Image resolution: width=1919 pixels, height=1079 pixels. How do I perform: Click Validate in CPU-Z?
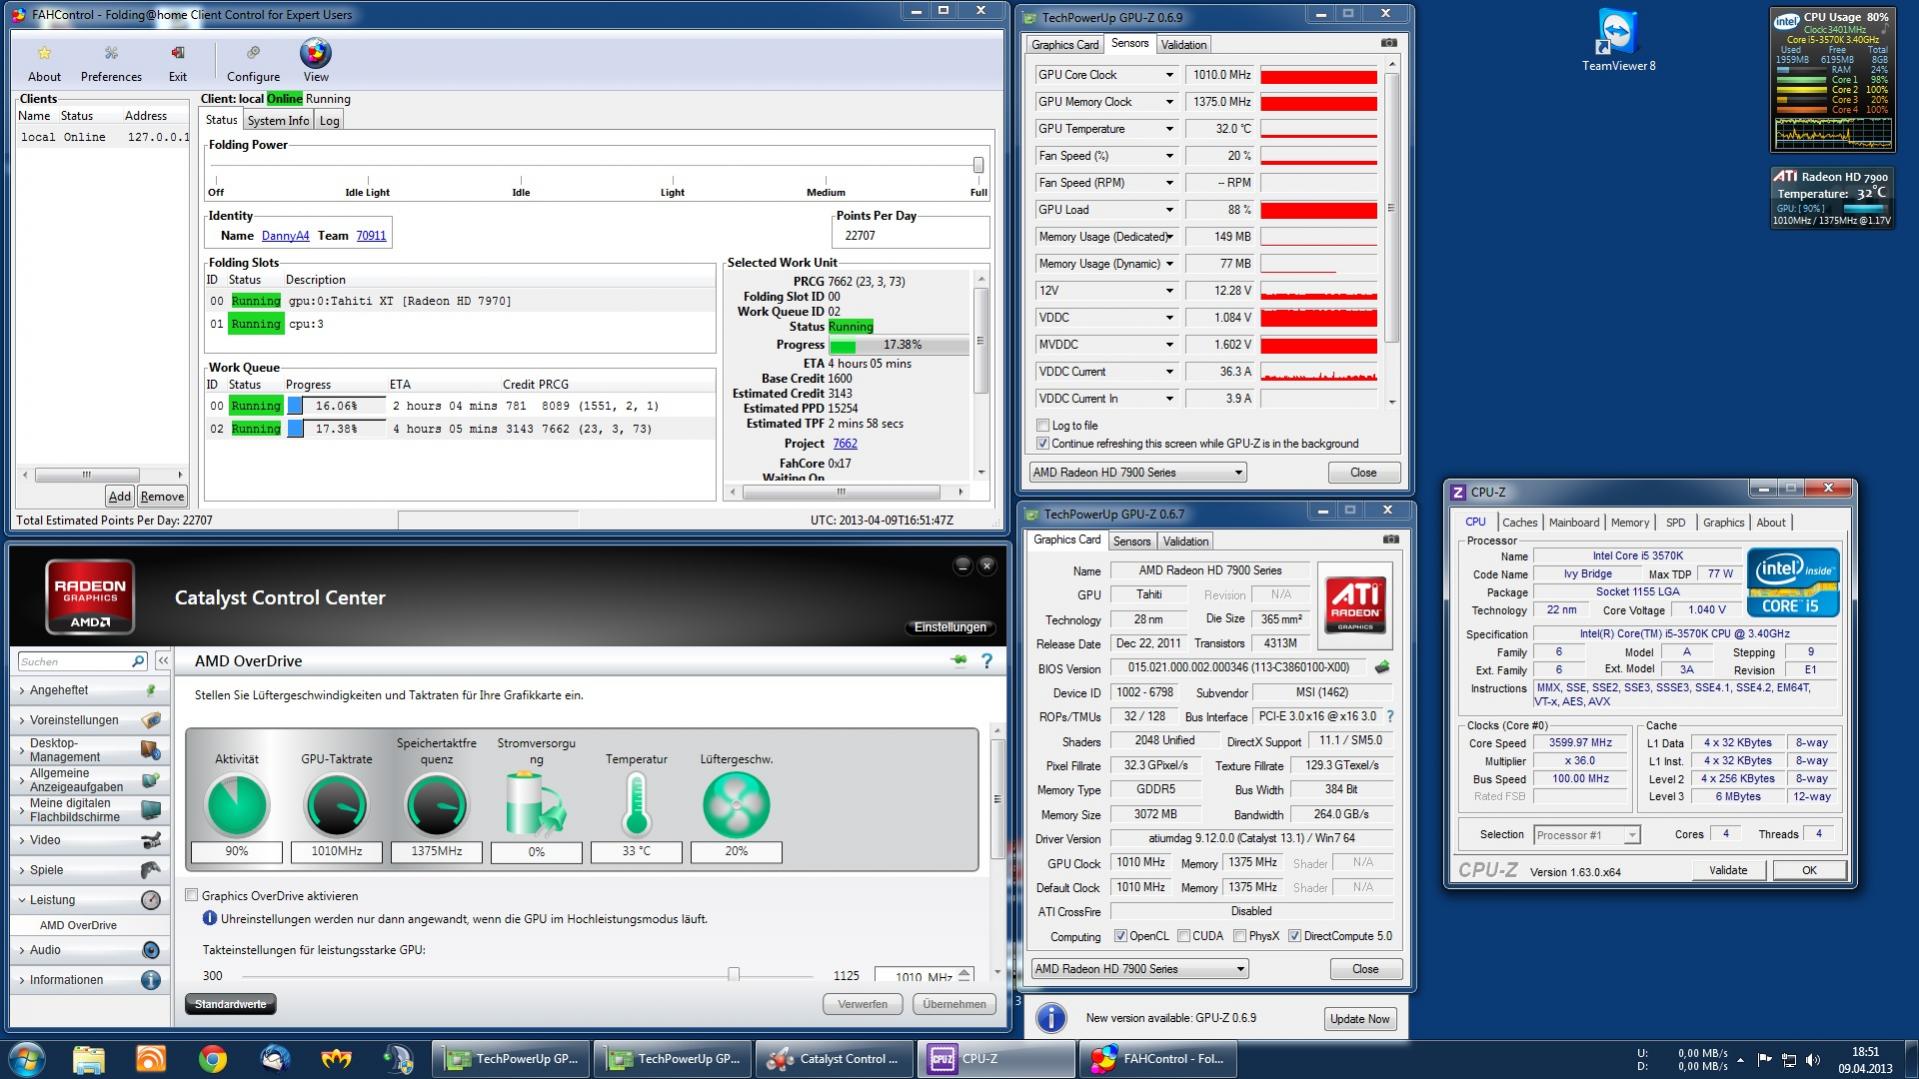click(1728, 870)
